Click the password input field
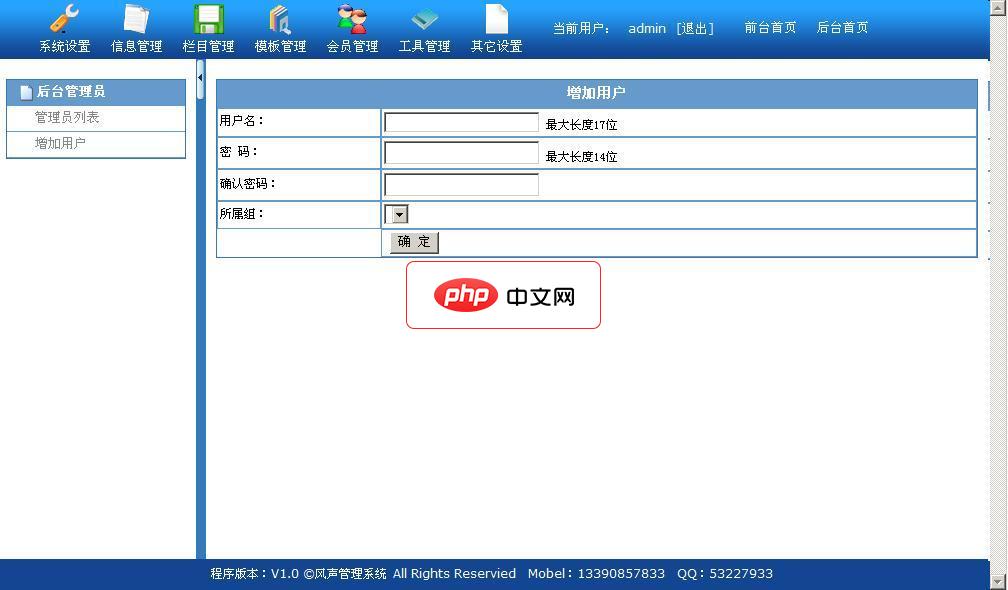This screenshot has height=590, width=1008. click(460, 153)
